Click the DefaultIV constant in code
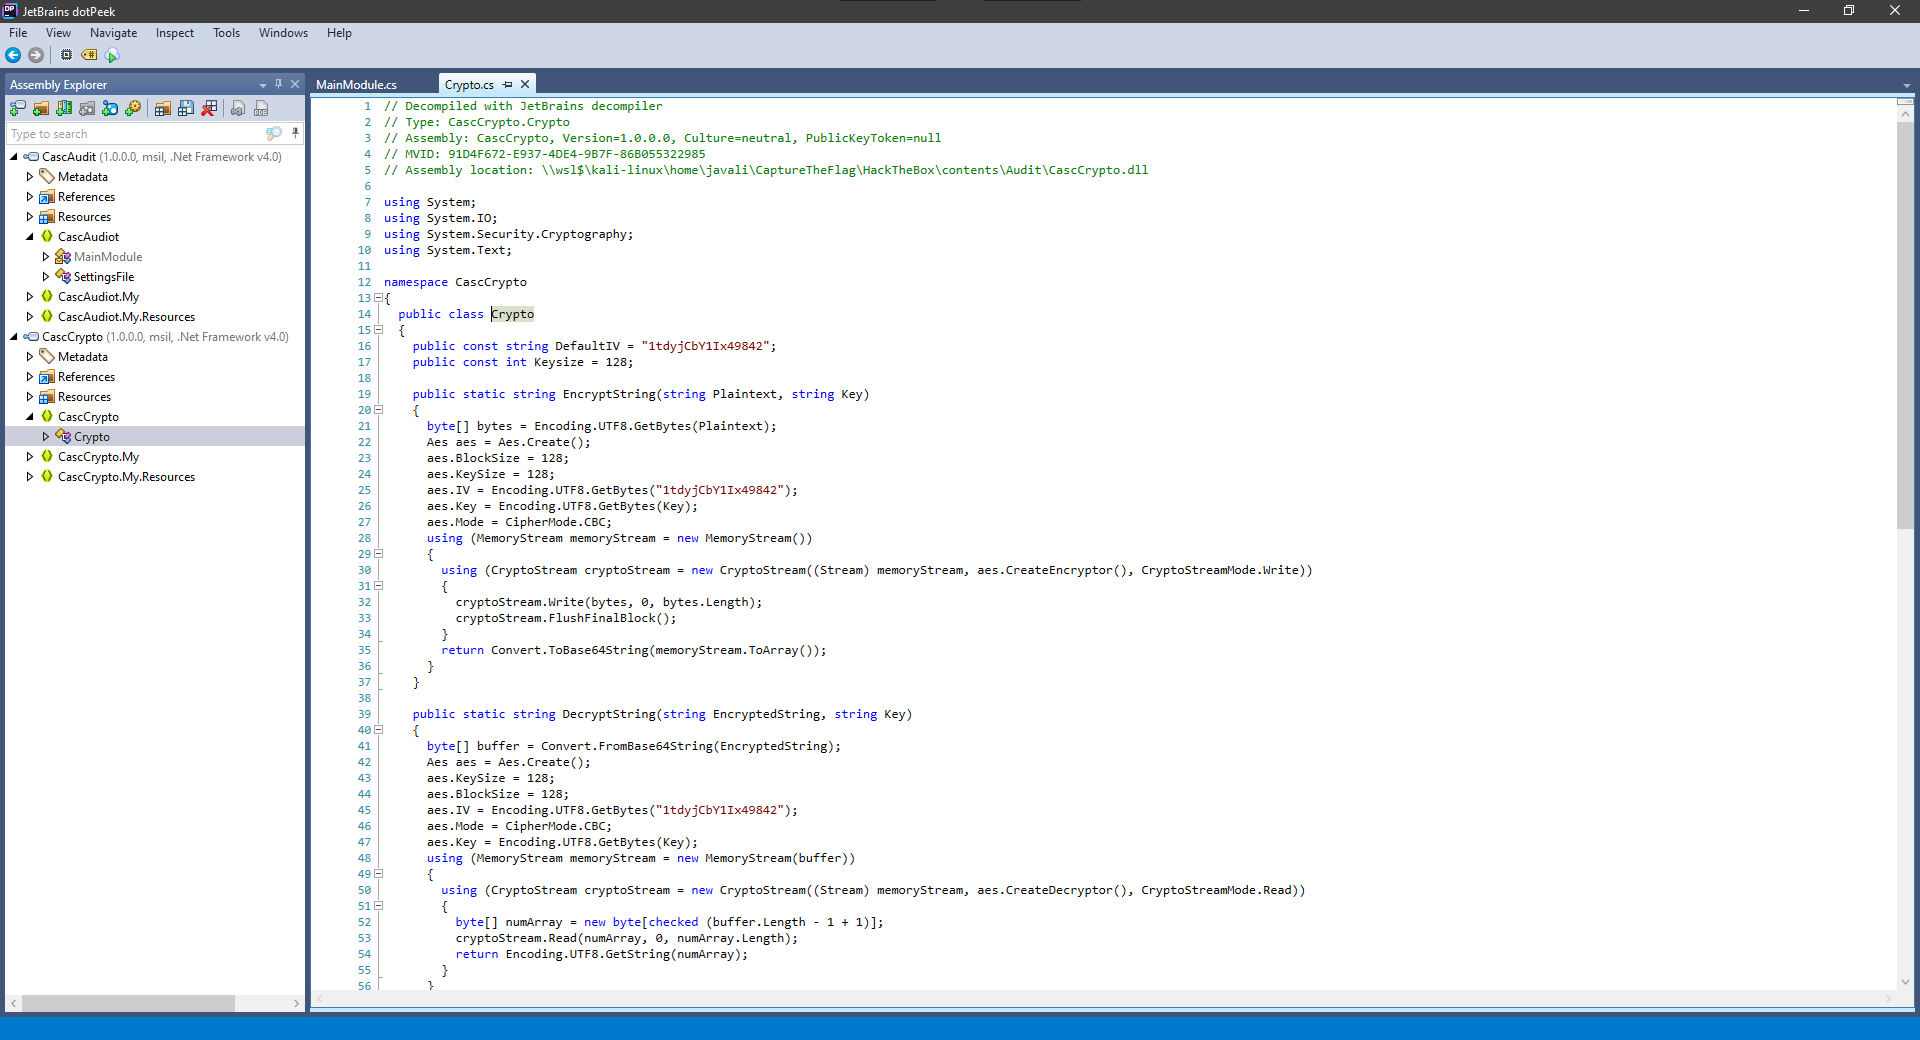1920x1040 pixels. [x=587, y=346]
